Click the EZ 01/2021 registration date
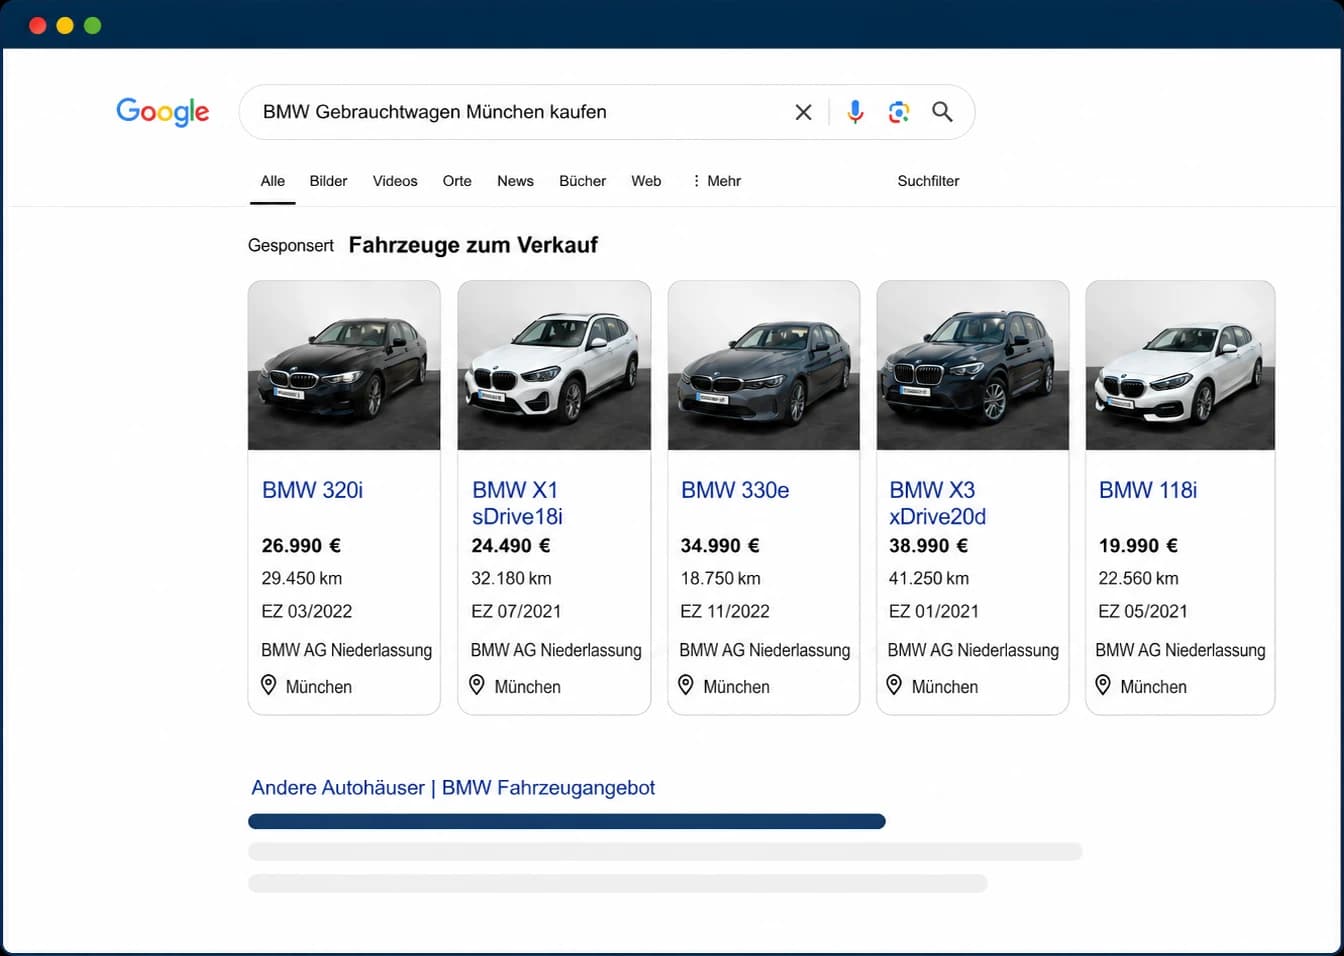This screenshot has height=956, width=1344. click(934, 611)
